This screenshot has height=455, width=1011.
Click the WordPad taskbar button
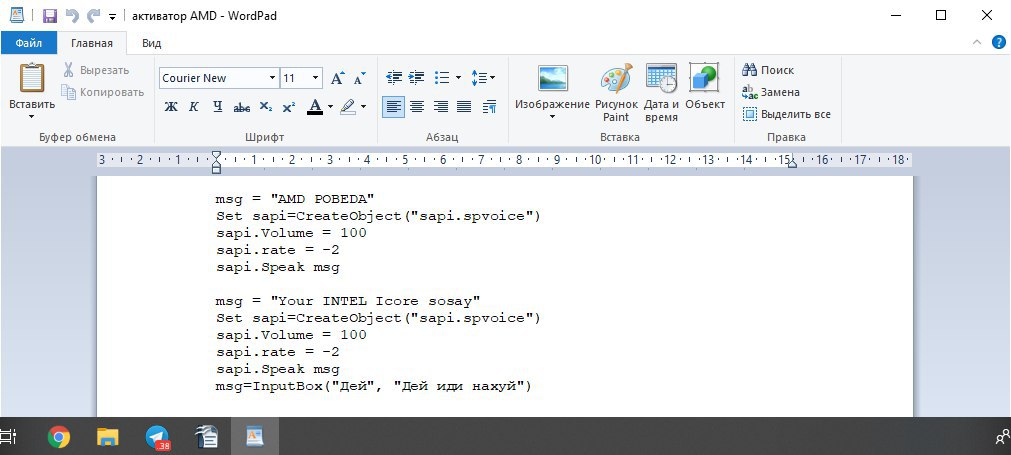pos(255,437)
